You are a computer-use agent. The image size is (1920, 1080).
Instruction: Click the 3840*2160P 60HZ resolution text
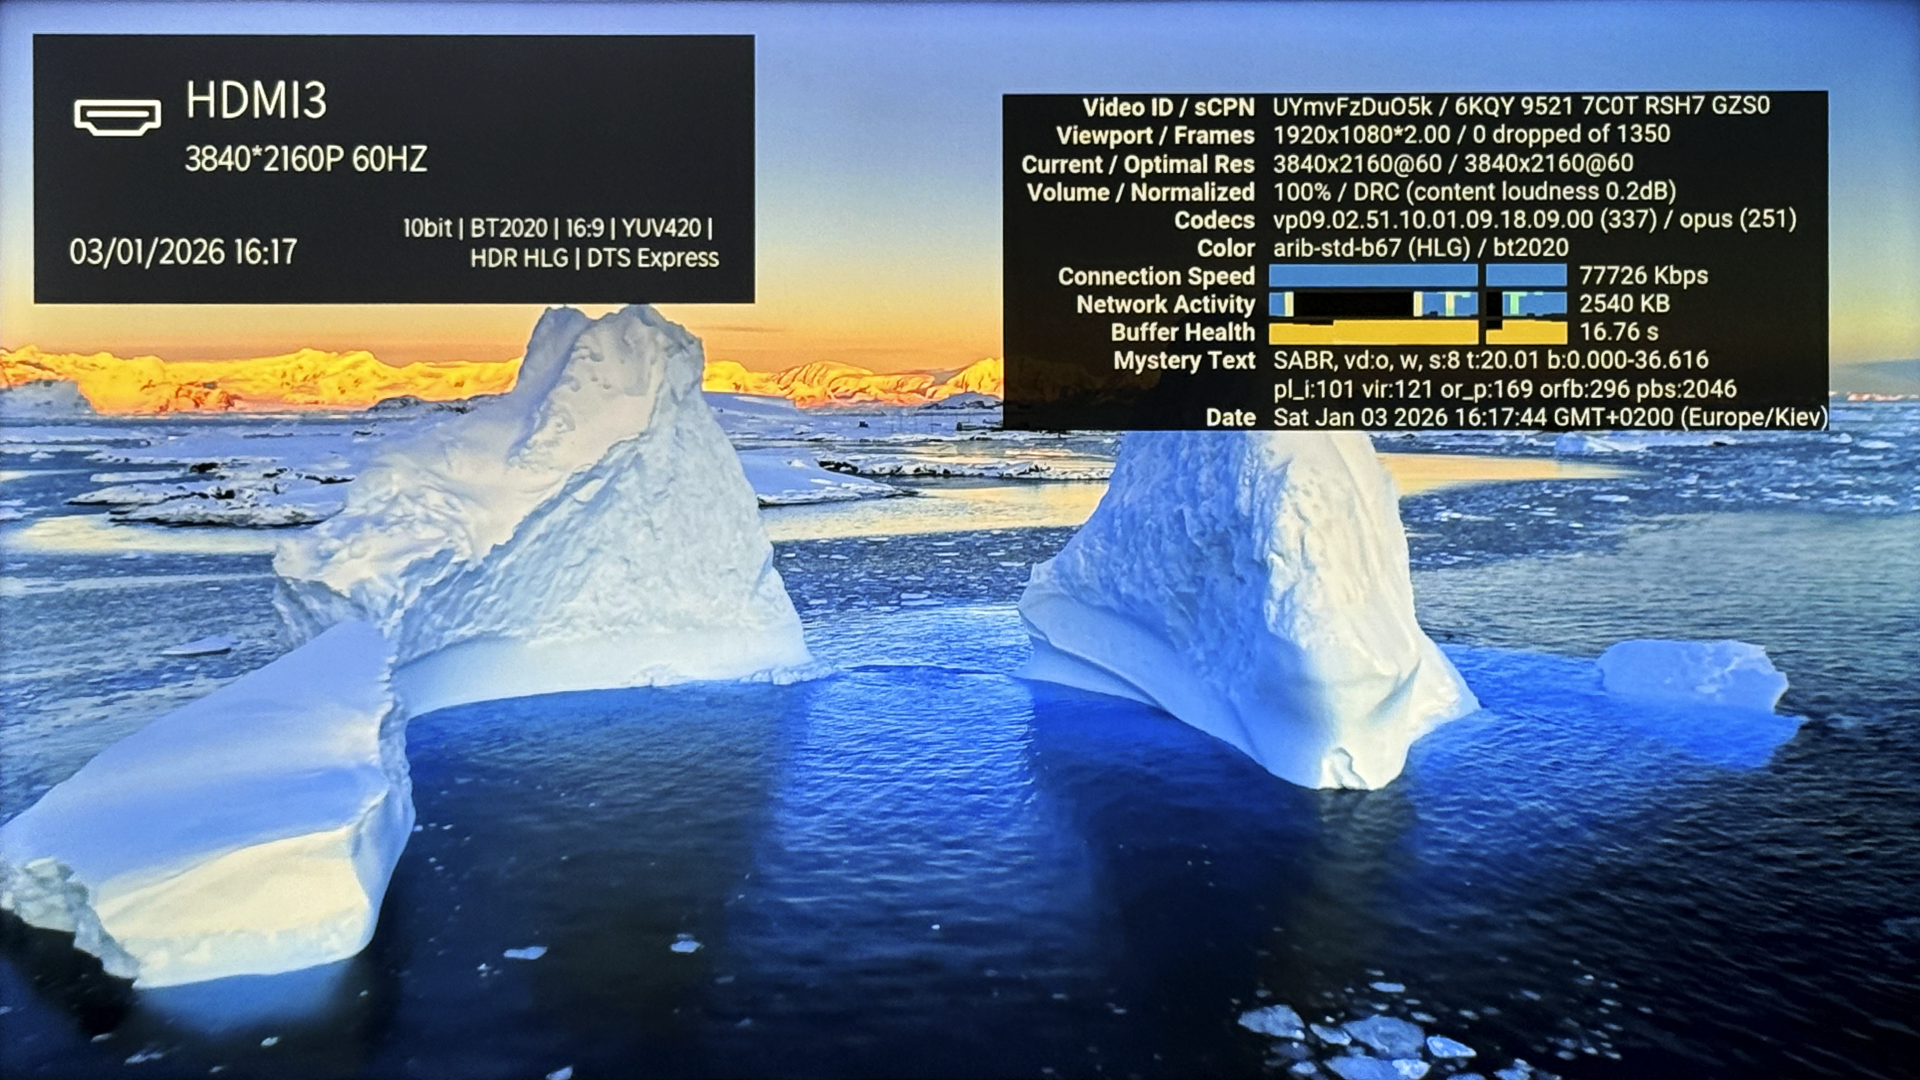[x=305, y=159]
